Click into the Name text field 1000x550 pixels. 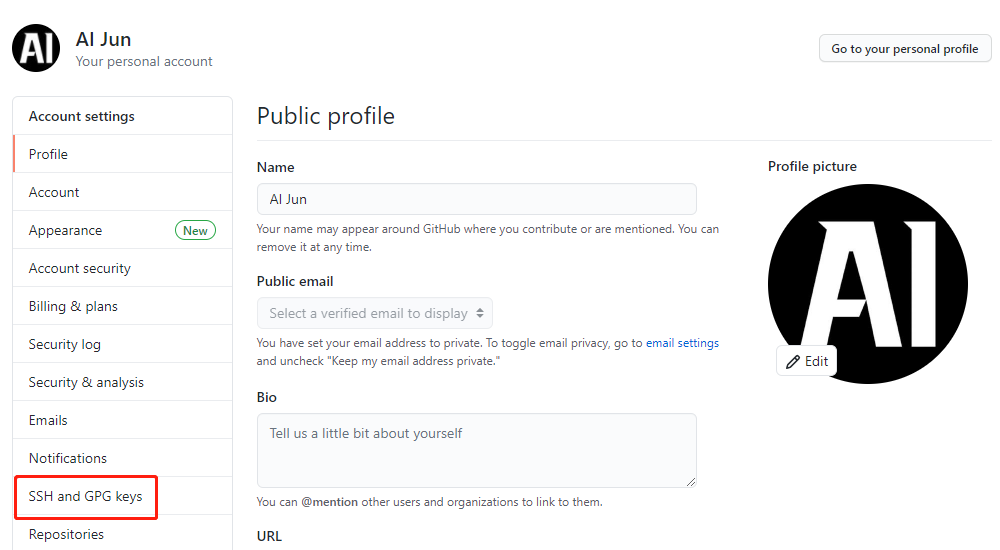coord(476,199)
